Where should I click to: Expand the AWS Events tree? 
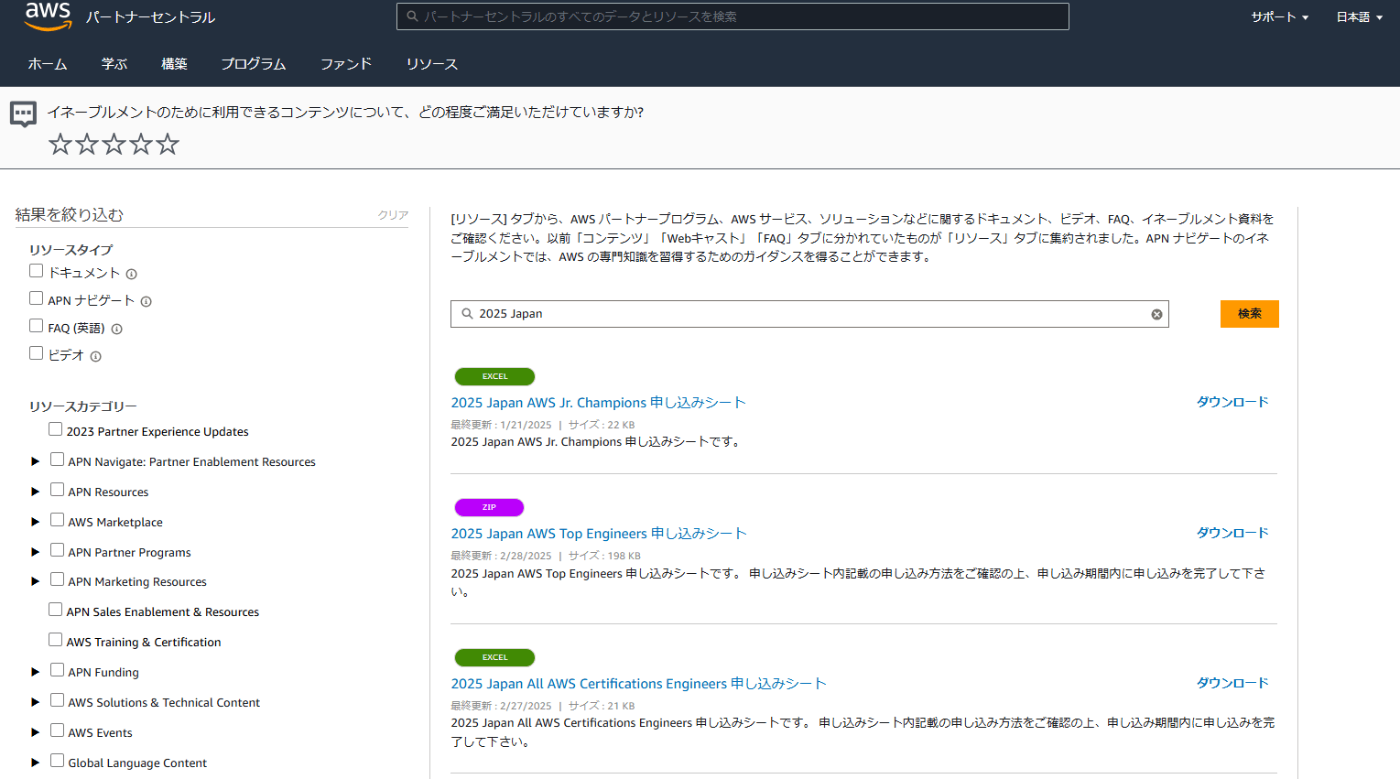coord(35,732)
